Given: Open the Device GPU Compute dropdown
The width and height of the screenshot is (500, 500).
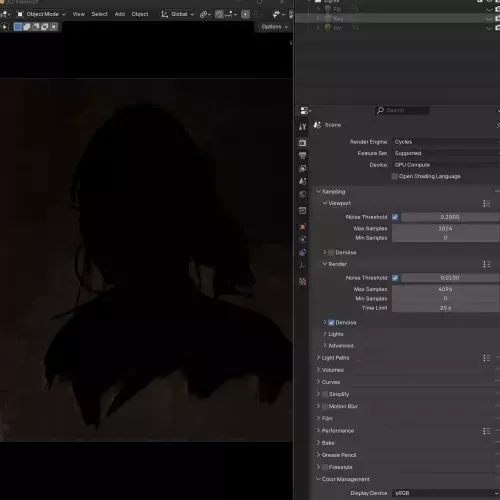Looking at the screenshot, I should click(x=446, y=165).
